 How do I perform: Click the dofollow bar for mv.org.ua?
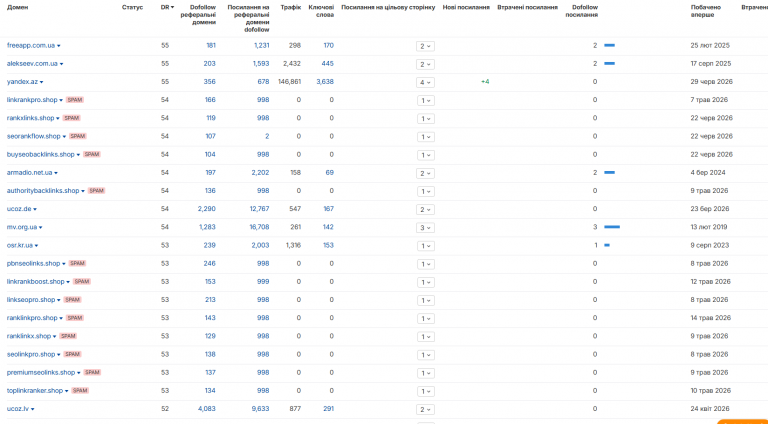[x=612, y=227]
